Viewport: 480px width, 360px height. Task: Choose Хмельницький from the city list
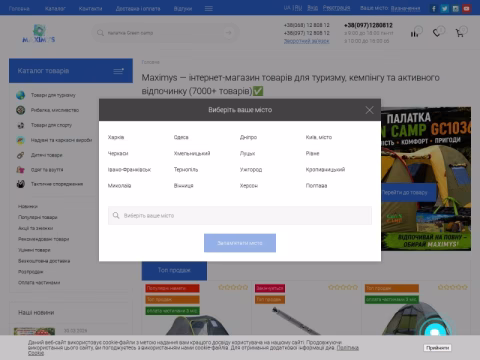192,153
